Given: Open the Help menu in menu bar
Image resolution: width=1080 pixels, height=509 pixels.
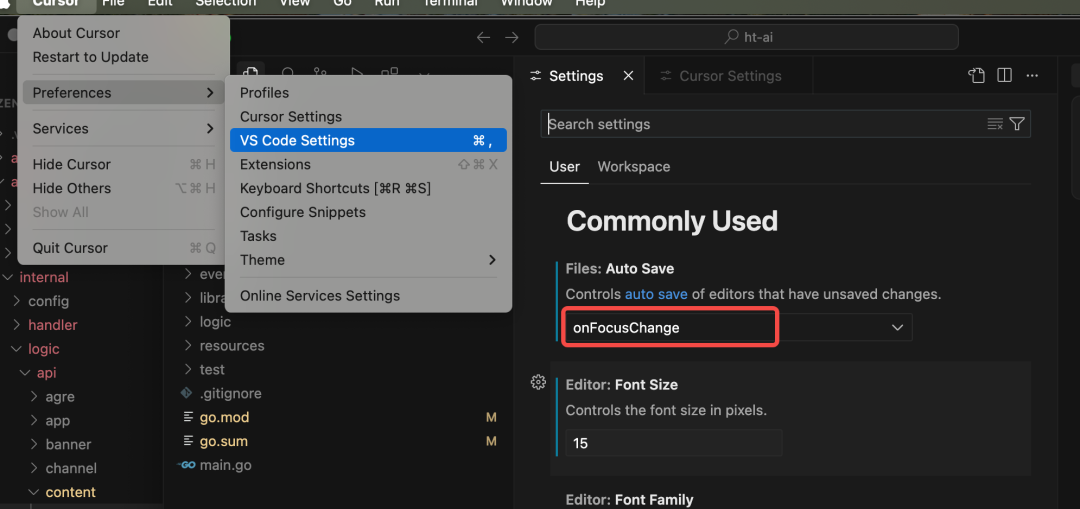Looking at the screenshot, I should 590,3.
